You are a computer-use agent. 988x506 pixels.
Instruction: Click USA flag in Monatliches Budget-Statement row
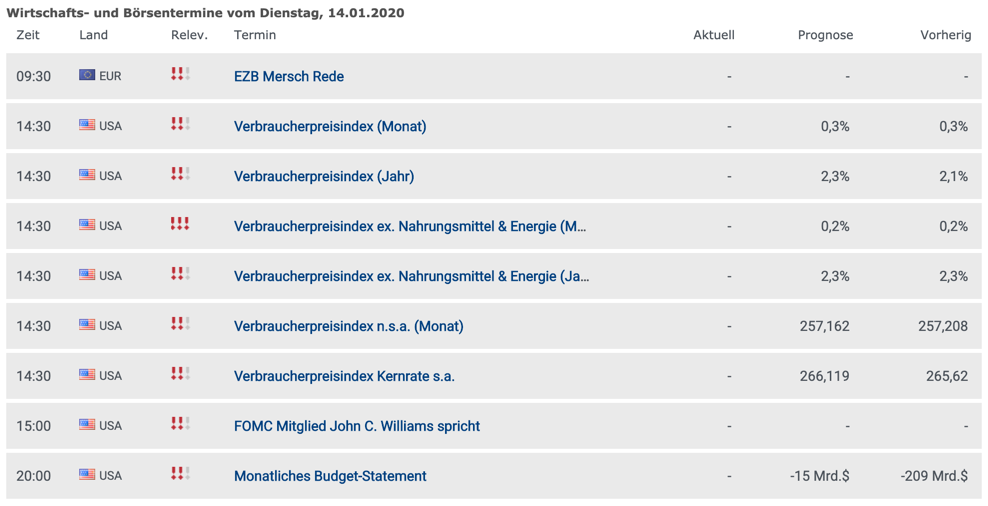(x=87, y=474)
